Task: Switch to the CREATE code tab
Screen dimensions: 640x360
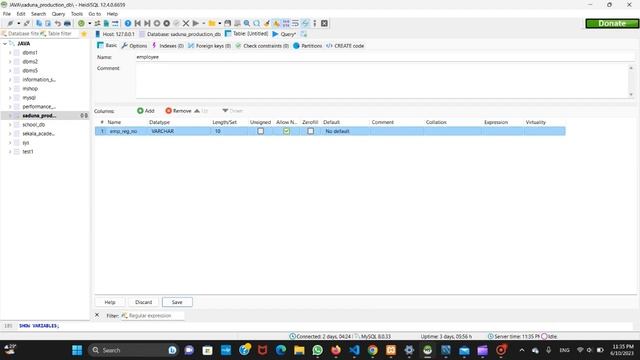Action: tap(345, 46)
